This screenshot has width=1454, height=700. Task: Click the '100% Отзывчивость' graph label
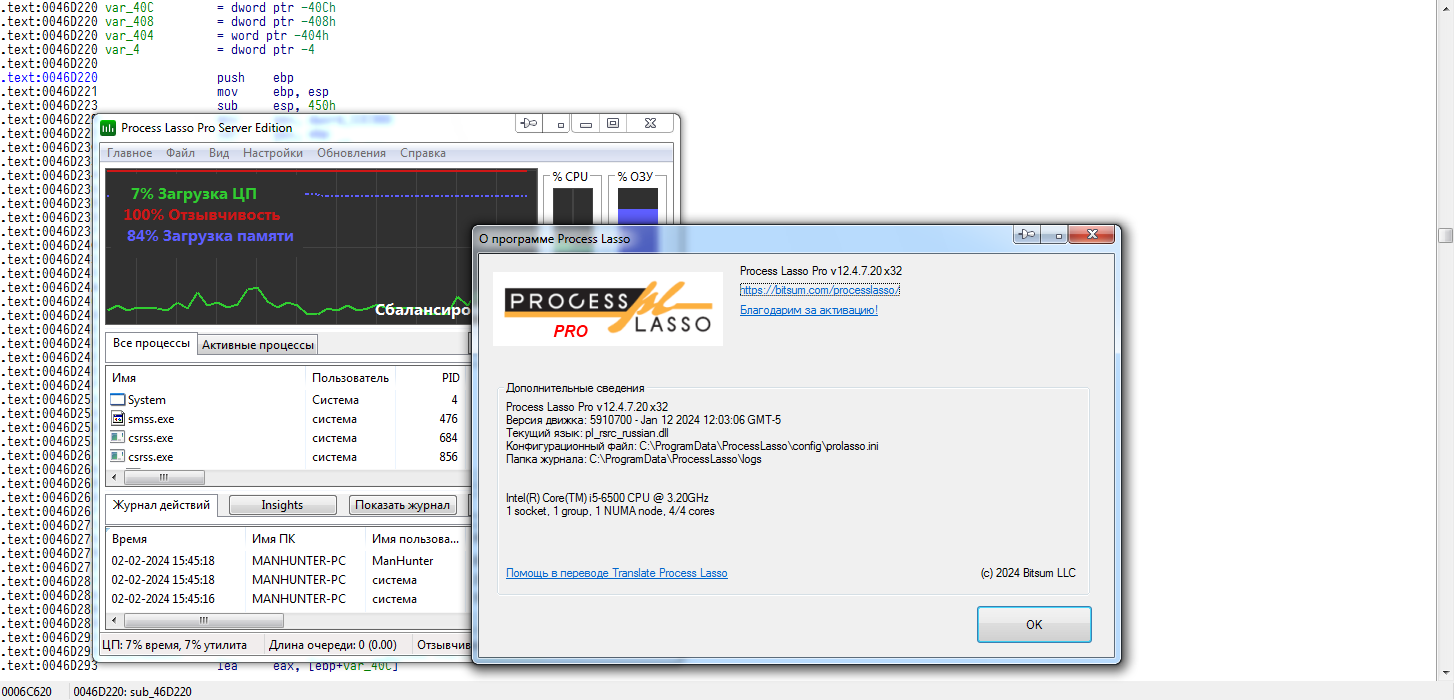coord(202,215)
